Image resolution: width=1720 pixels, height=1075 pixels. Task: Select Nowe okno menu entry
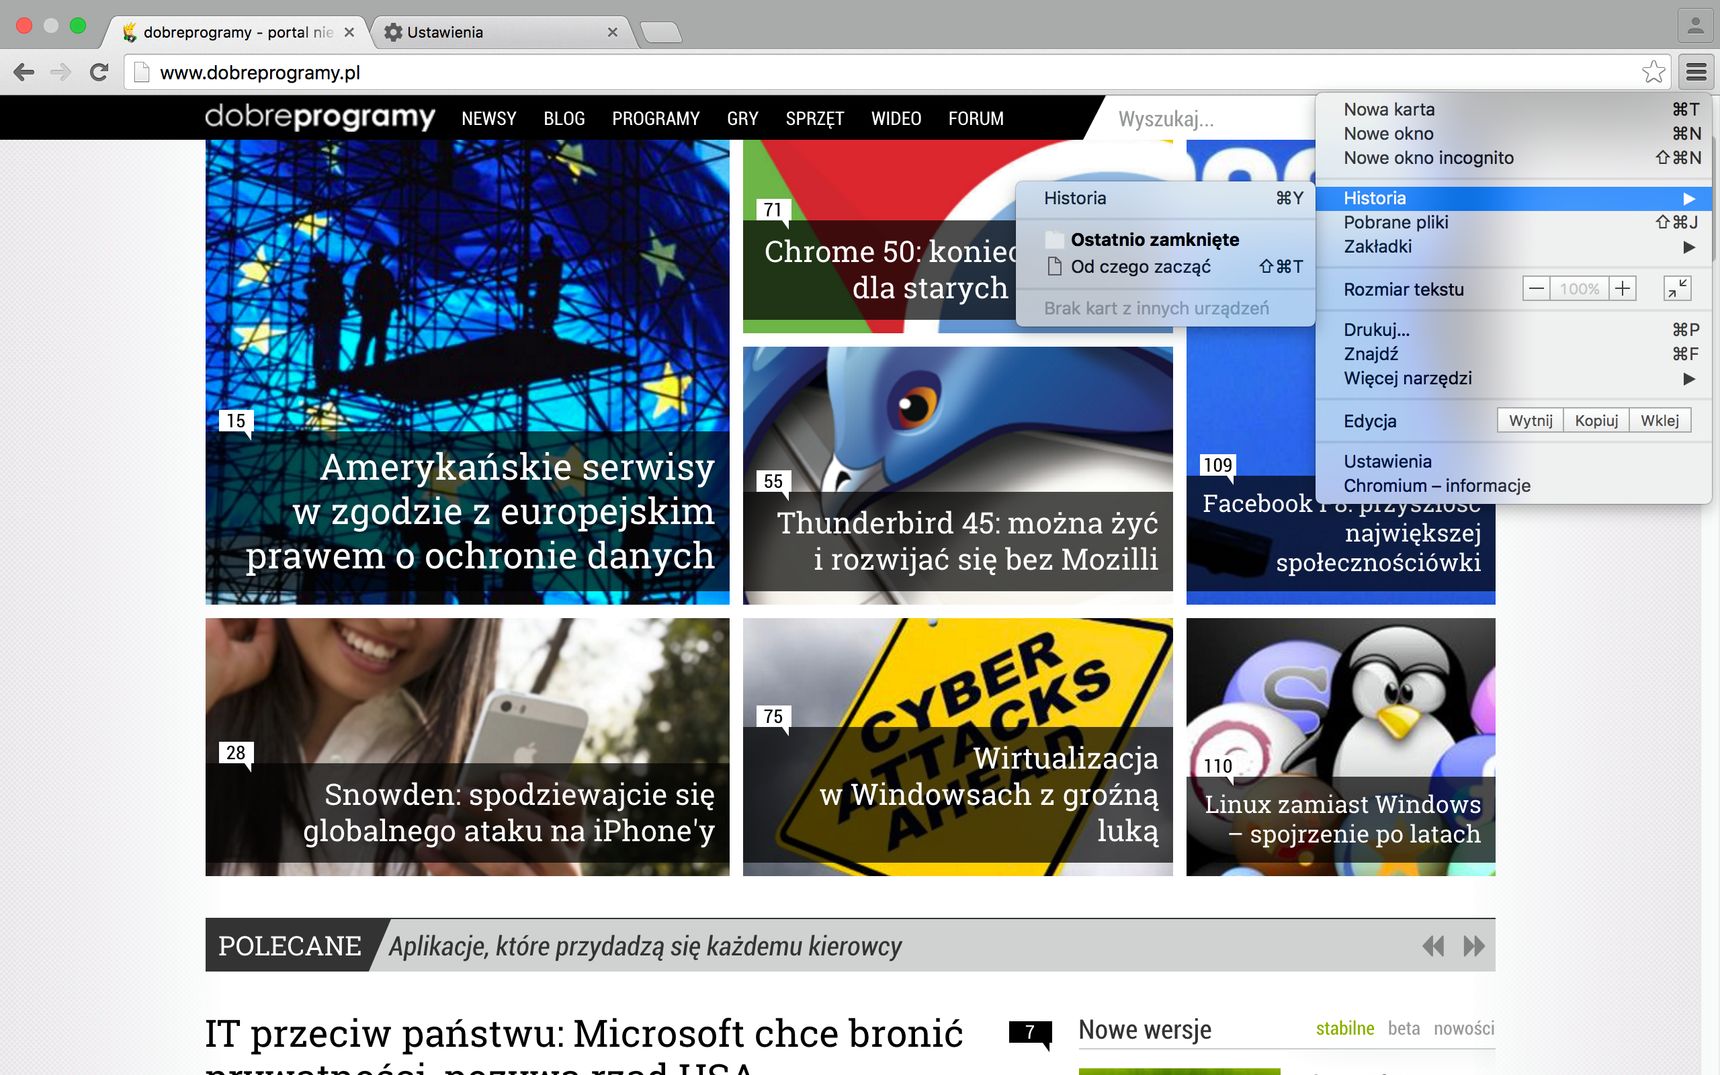point(1514,133)
